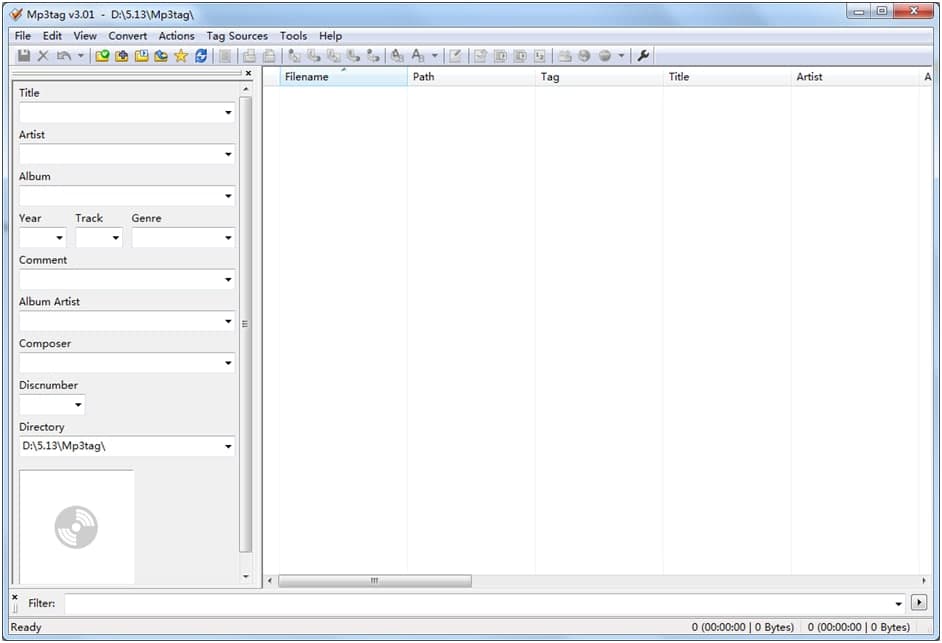Click the Undo arrow icon in toolbar
Screen dimensions: 942x643
(x=64, y=56)
